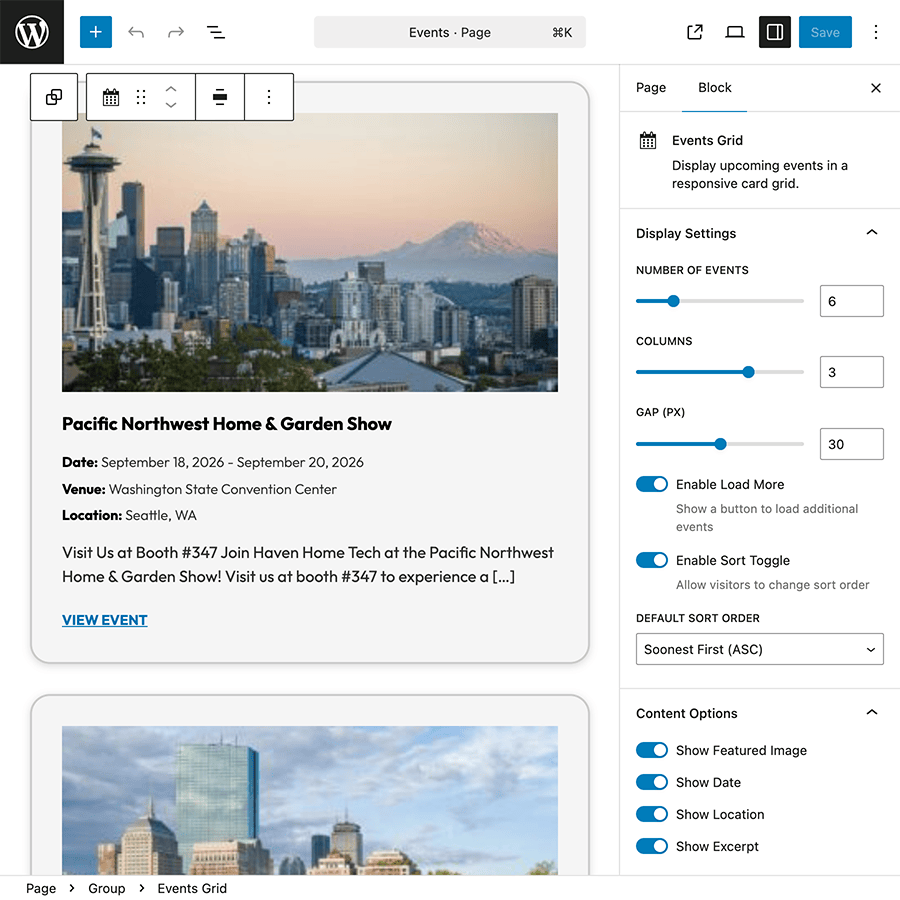
Task: Open the block alignment control
Action: [x=220, y=97]
